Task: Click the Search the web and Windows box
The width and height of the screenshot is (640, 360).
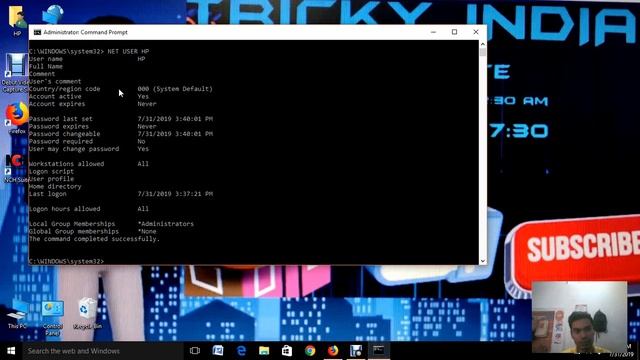Action: click(103, 351)
